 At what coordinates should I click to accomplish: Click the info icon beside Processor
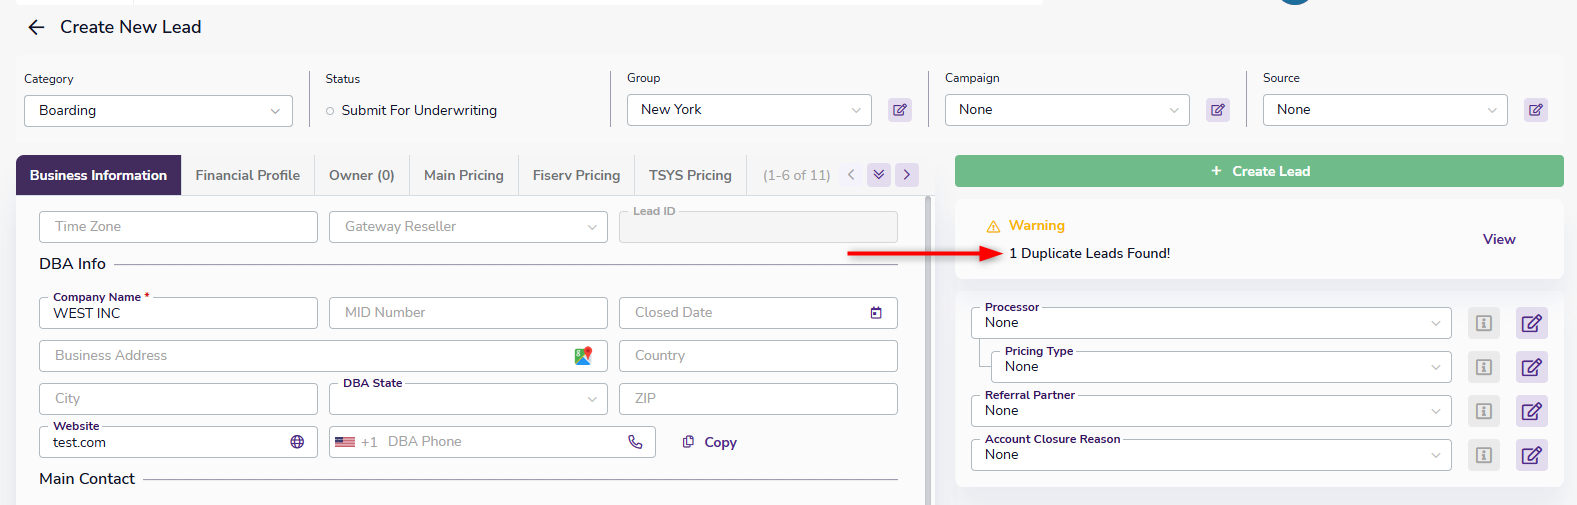click(1483, 323)
